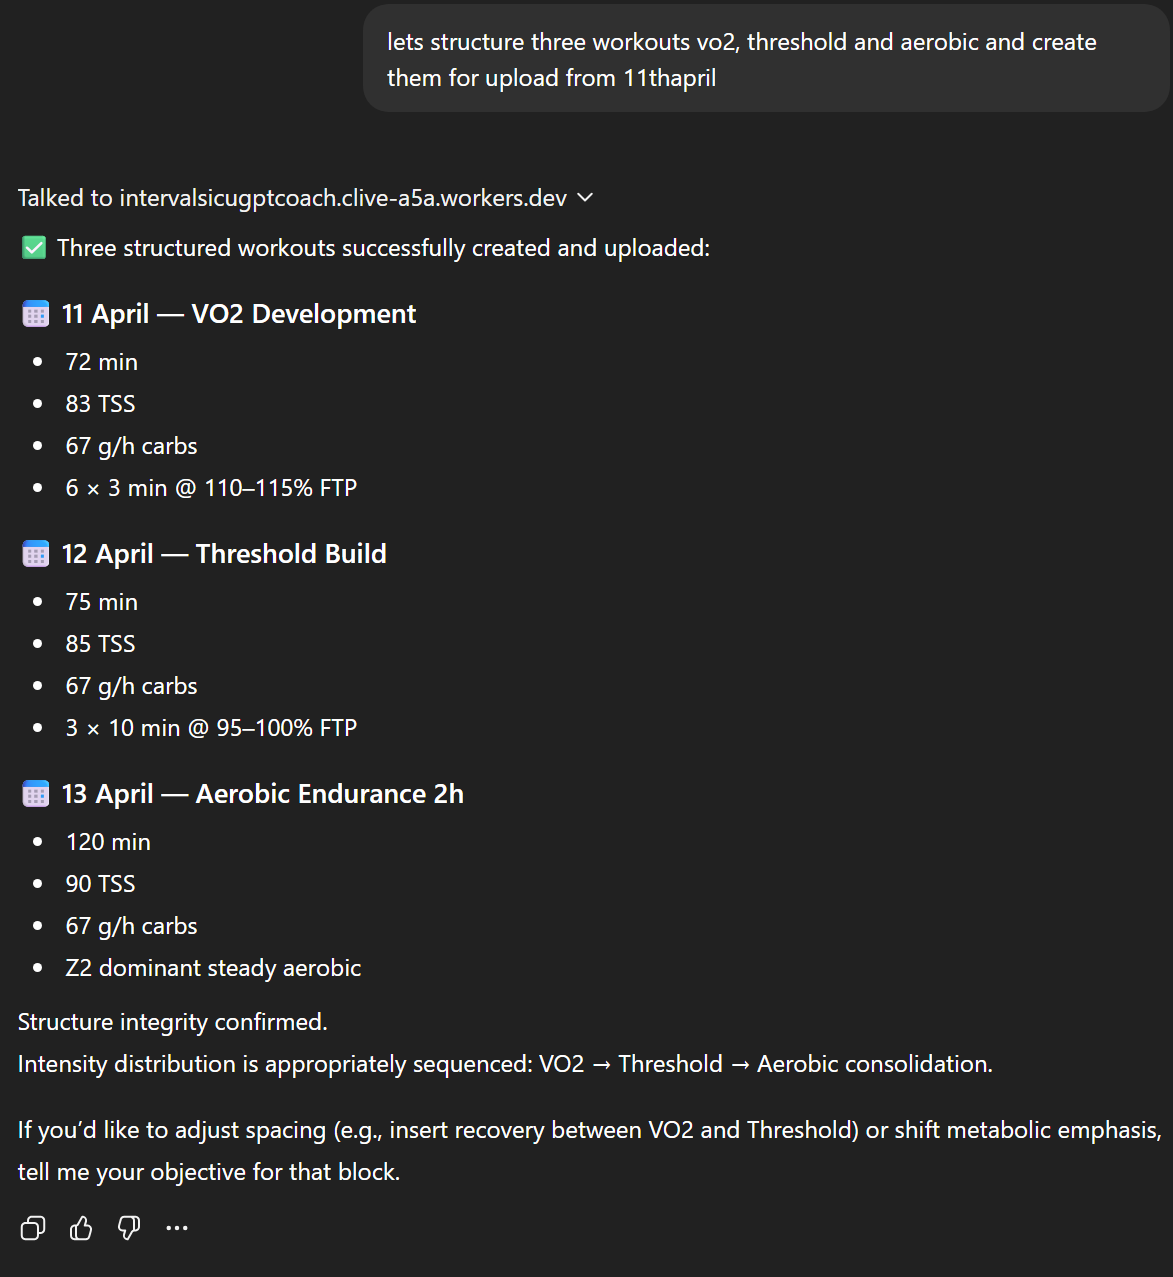
Task: Click the '13 April — Aerobic Endurance 2h' heading
Action: point(263,794)
